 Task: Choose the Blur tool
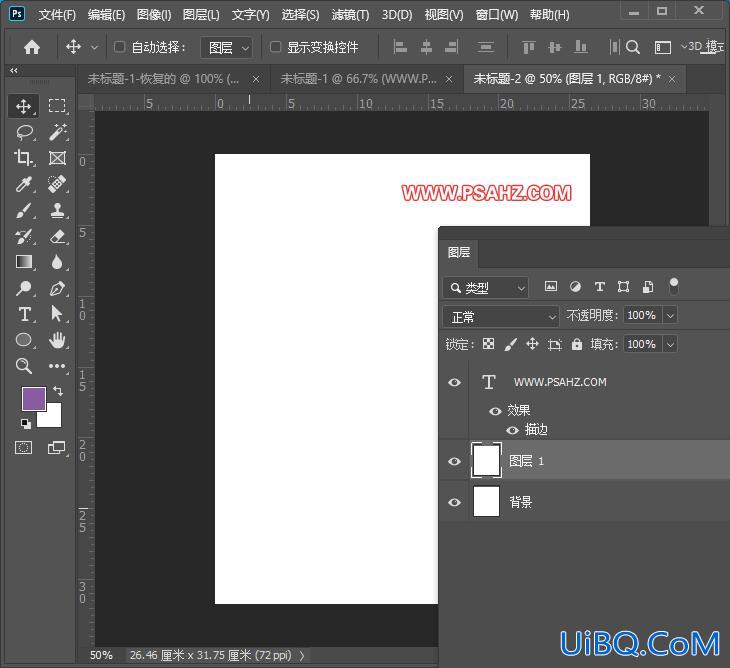pos(57,262)
